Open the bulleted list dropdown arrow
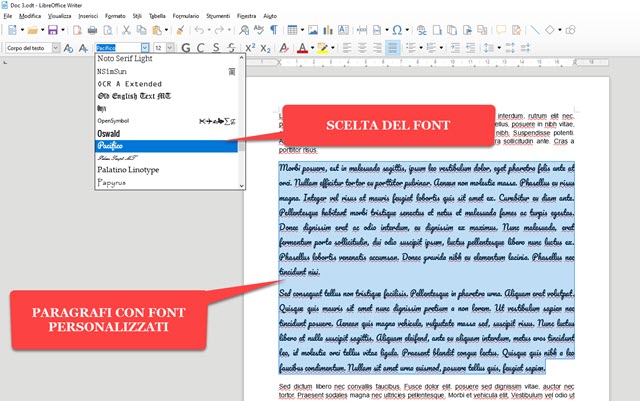This screenshot has width=640, height=401. (x=421, y=48)
